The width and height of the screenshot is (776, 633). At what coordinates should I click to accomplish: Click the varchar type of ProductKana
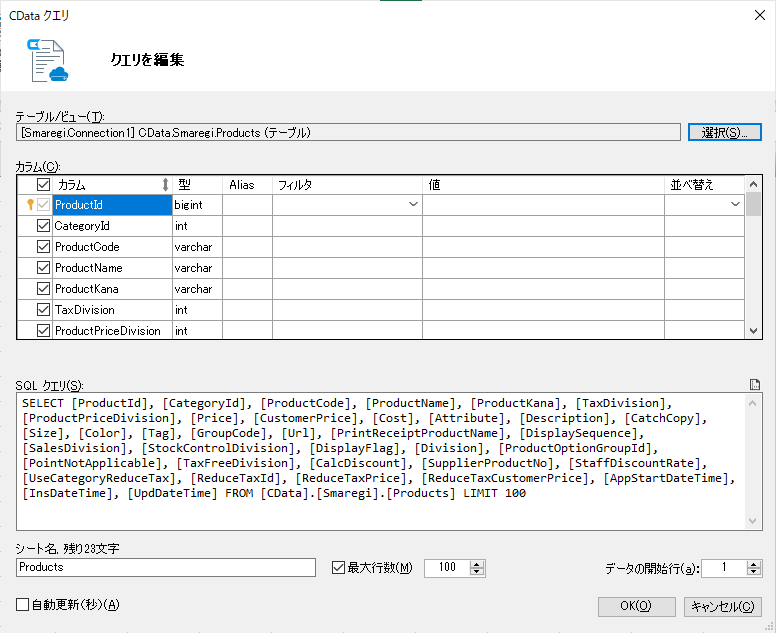pyautogui.click(x=197, y=289)
